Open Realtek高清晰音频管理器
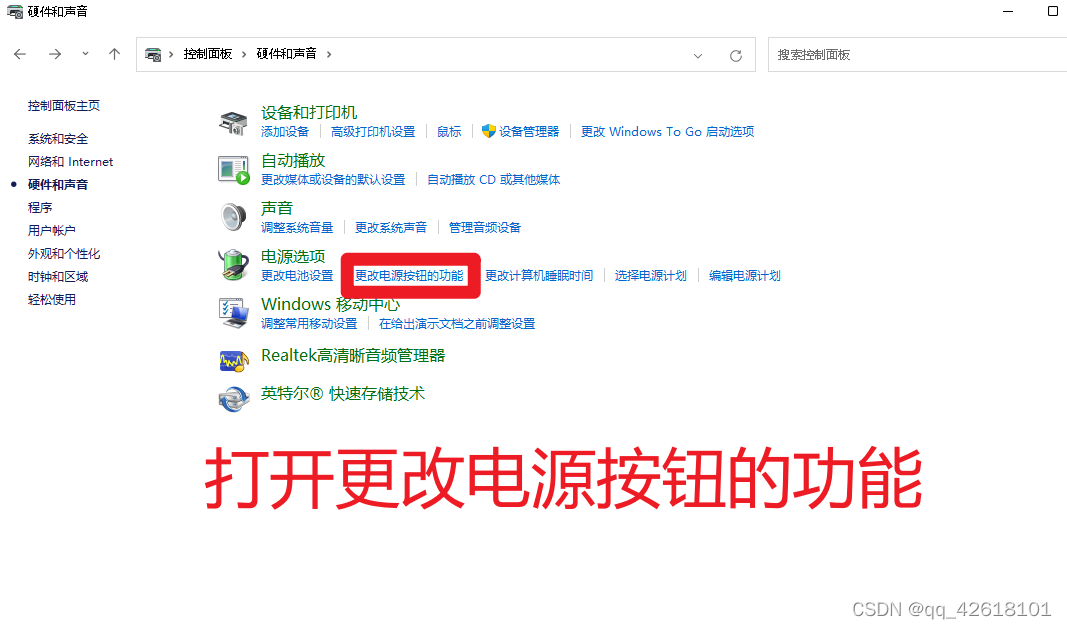The image size is (1067, 629). tap(353, 355)
